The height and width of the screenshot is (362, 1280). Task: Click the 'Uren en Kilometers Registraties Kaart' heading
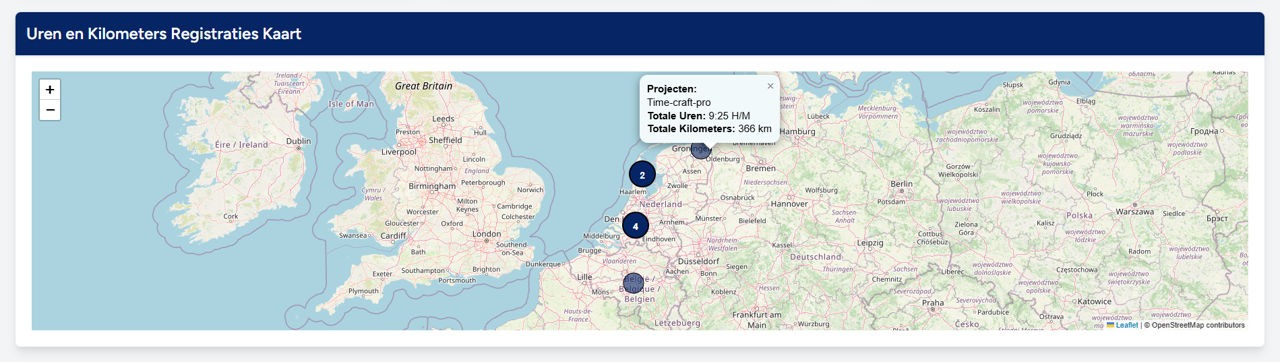(x=164, y=34)
